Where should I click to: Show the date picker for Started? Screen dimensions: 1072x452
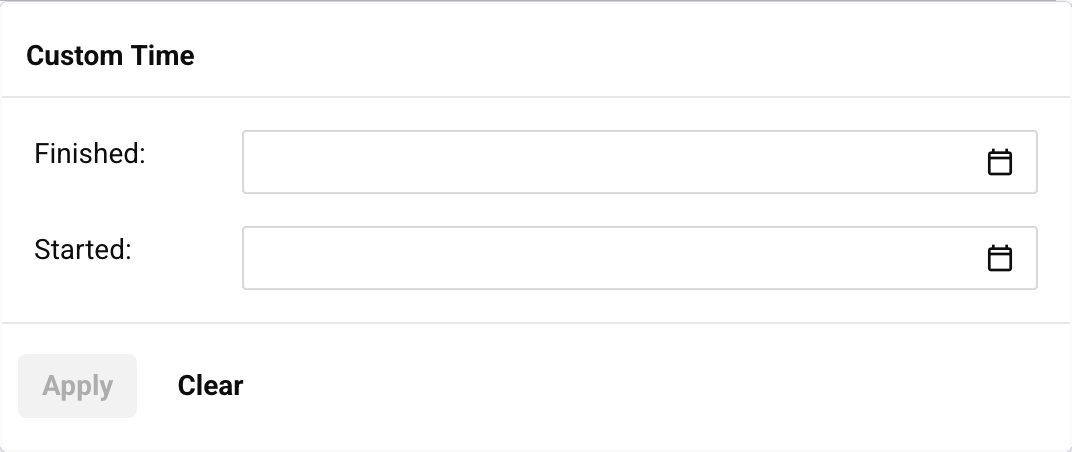(x=1000, y=258)
